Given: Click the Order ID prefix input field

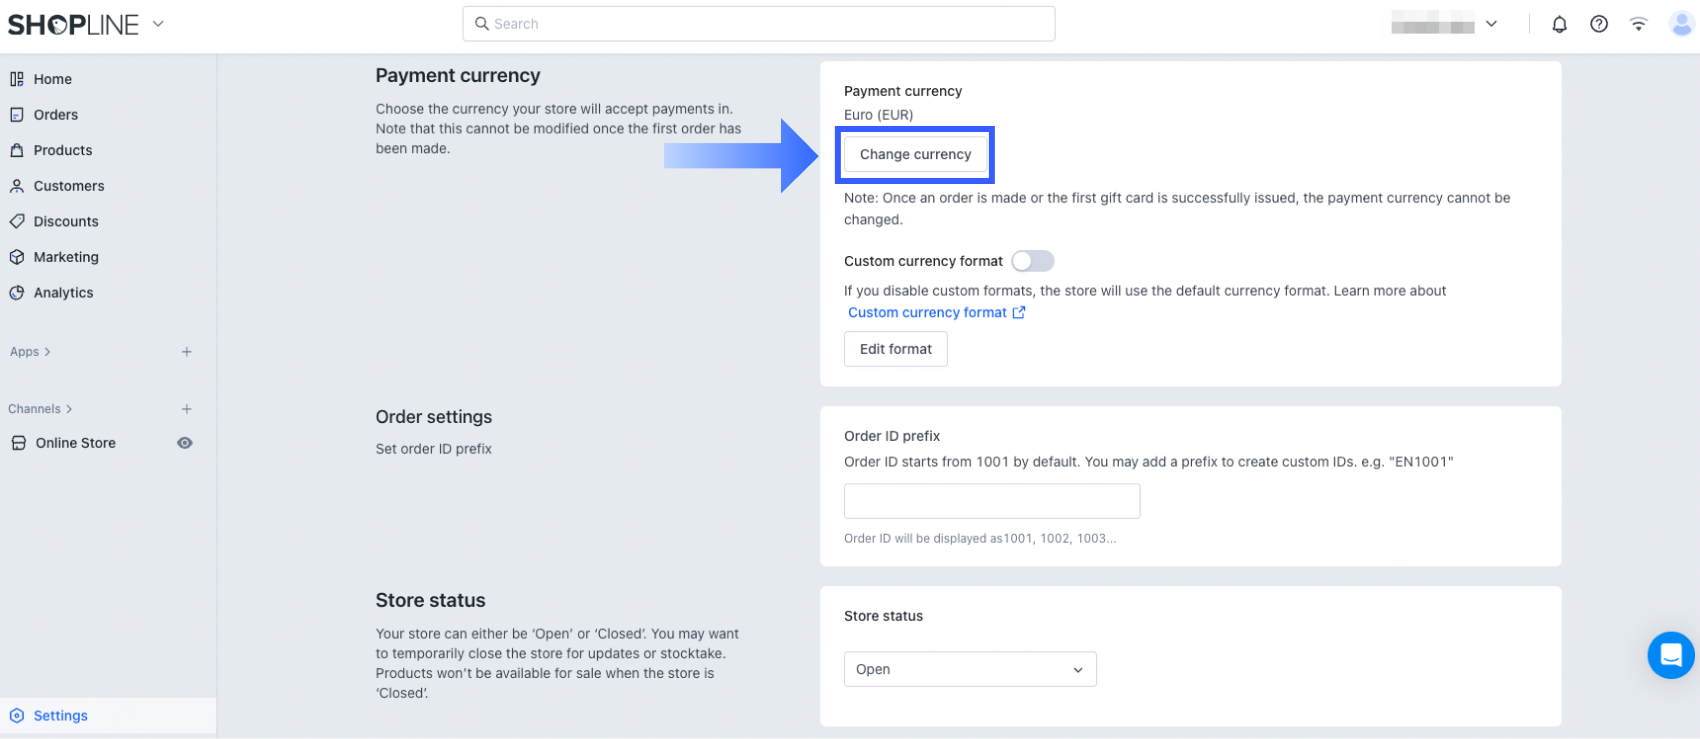Looking at the screenshot, I should [991, 501].
